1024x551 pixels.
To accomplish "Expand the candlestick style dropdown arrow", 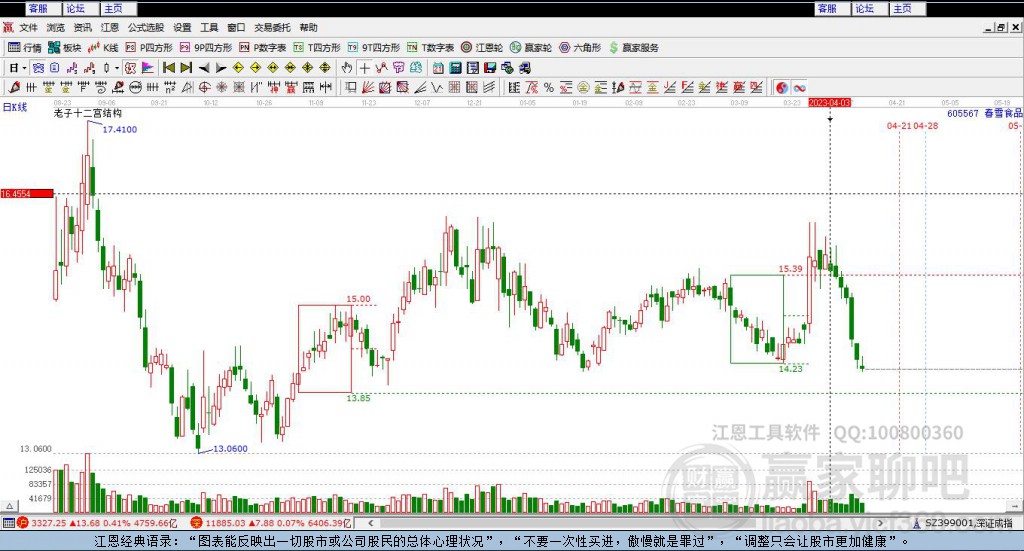I will 116,68.
